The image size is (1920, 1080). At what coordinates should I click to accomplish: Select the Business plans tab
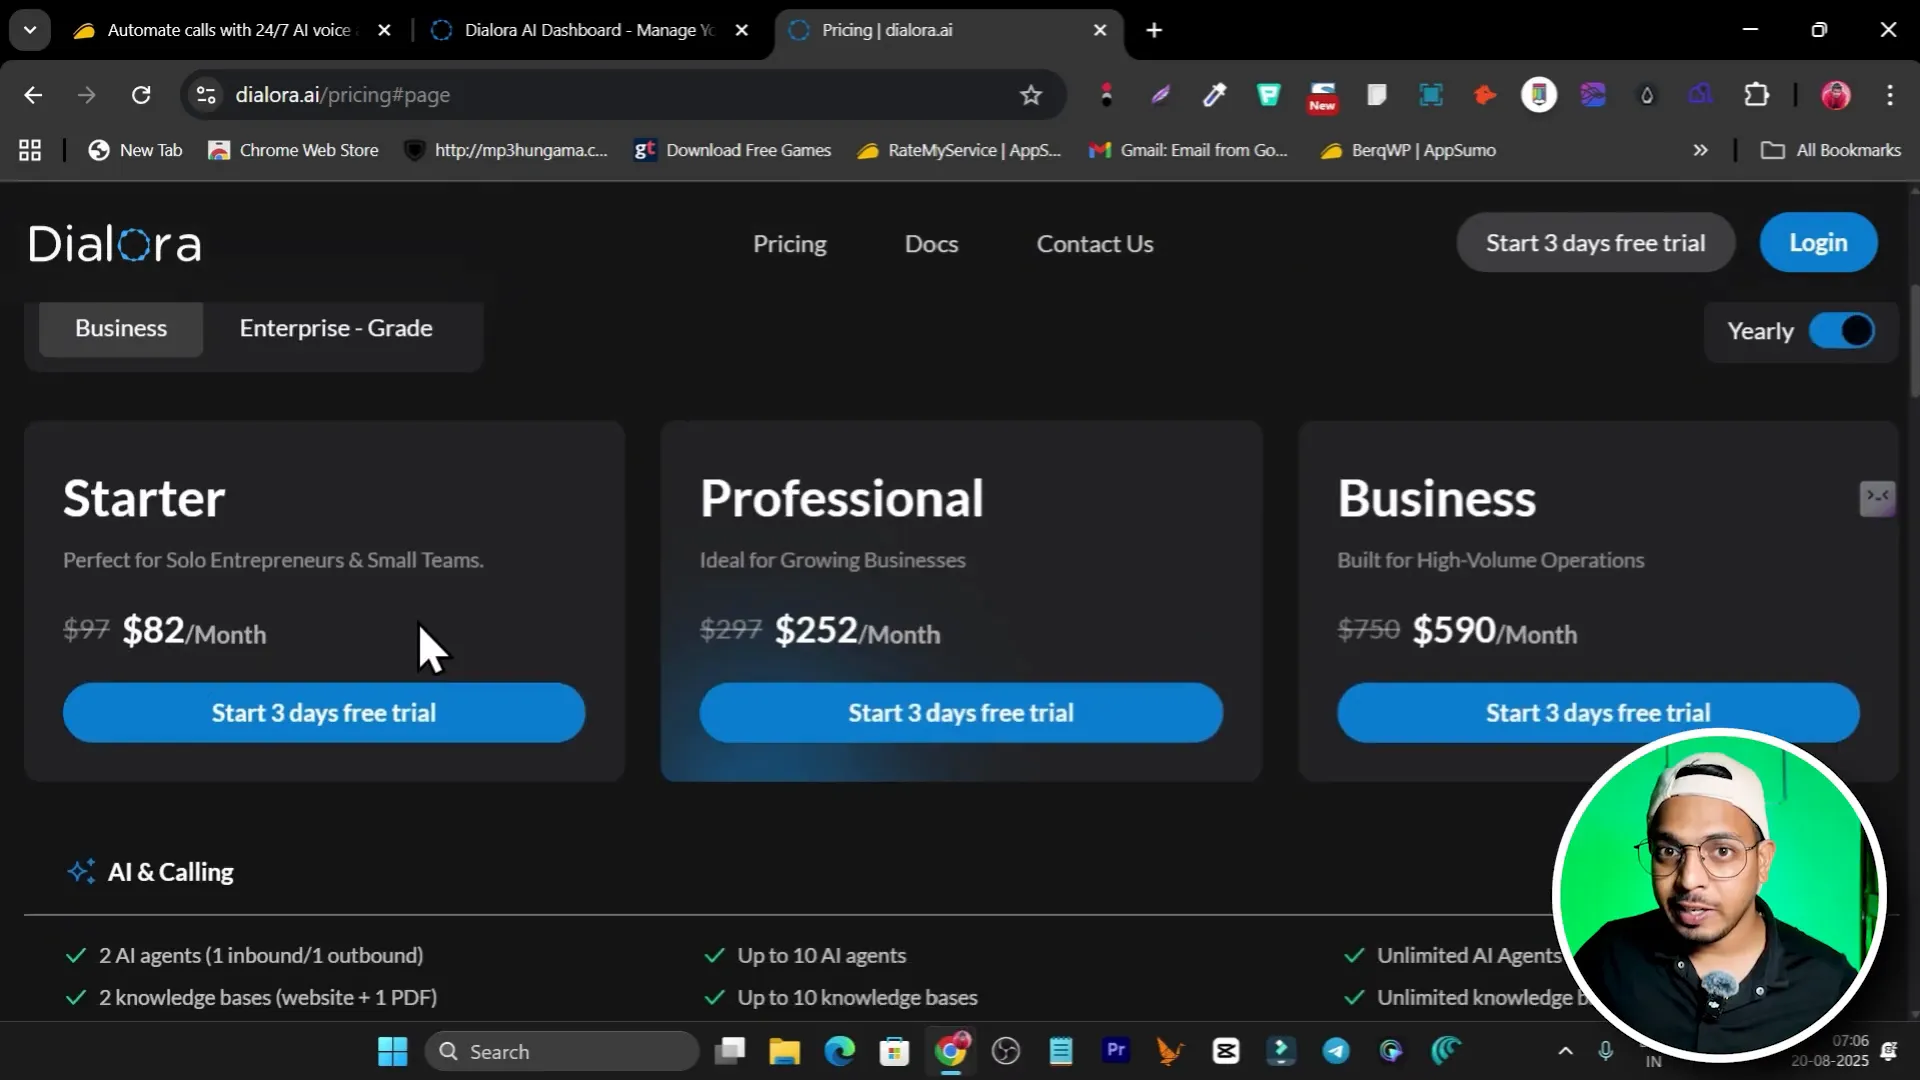click(121, 328)
